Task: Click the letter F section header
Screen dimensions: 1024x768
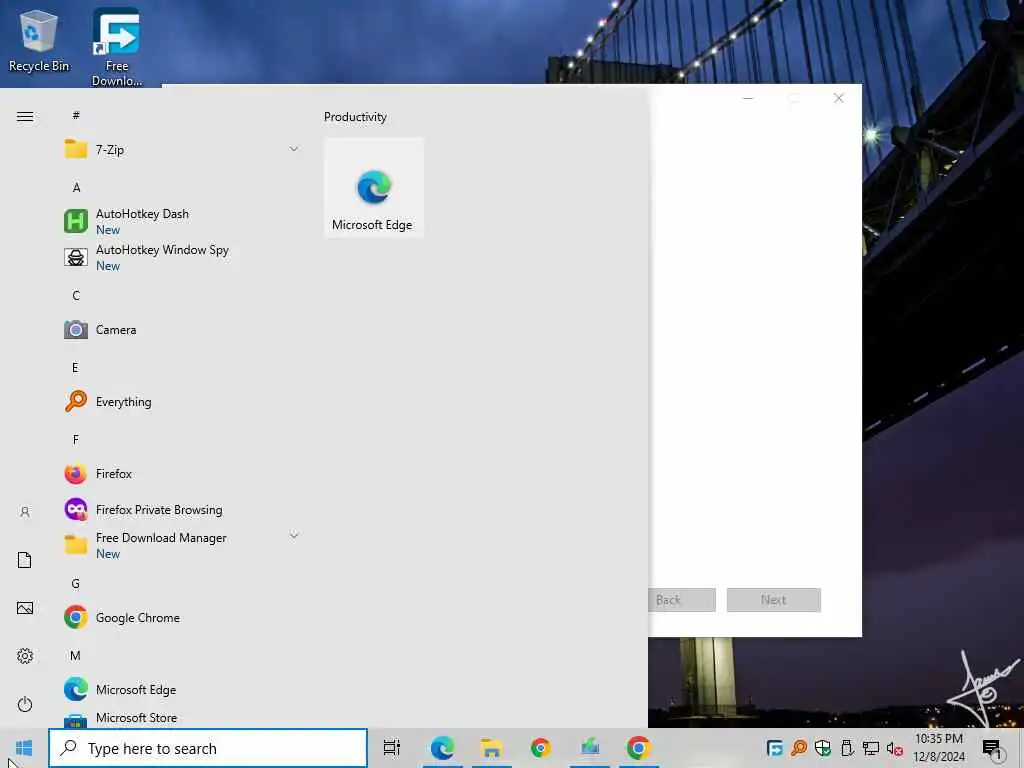Action: point(76,440)
